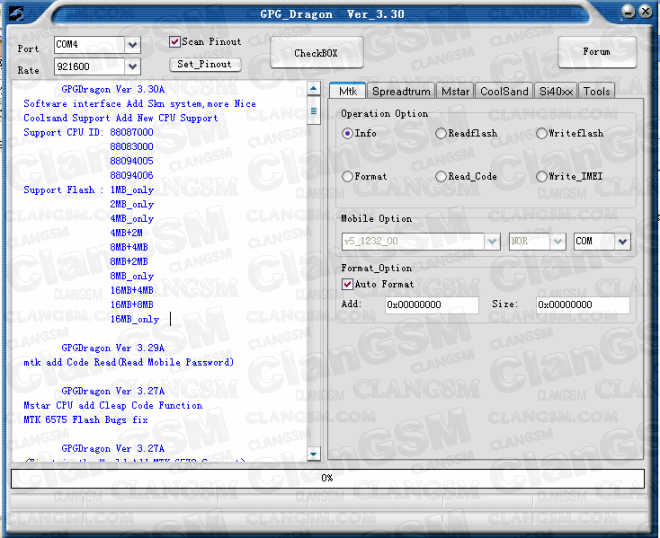Screen dimensions: 660x538
Task: Click the 'Mstar CPU add Cleap Code Function' line
Action: pos(113,405)
